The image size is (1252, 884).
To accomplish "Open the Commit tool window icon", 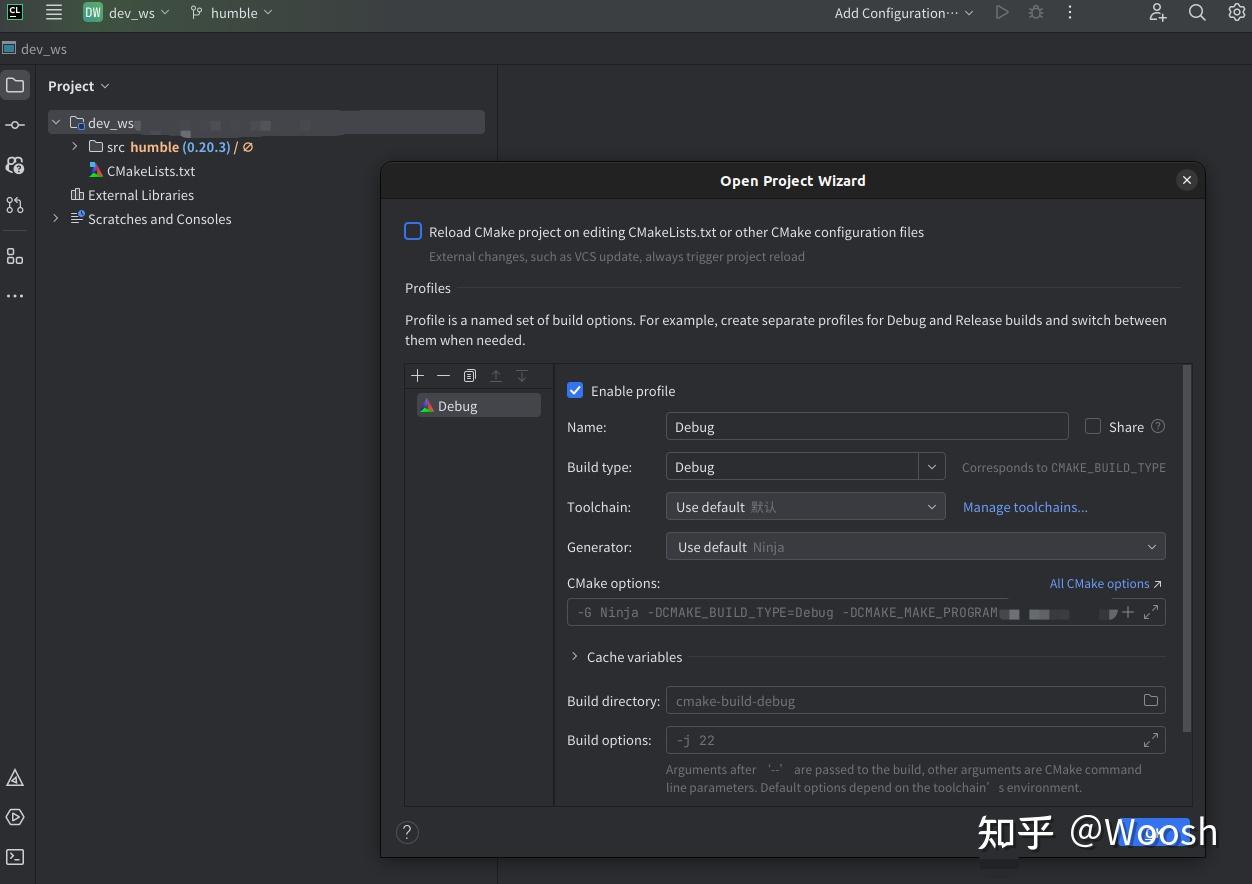I will coord(15,125).
